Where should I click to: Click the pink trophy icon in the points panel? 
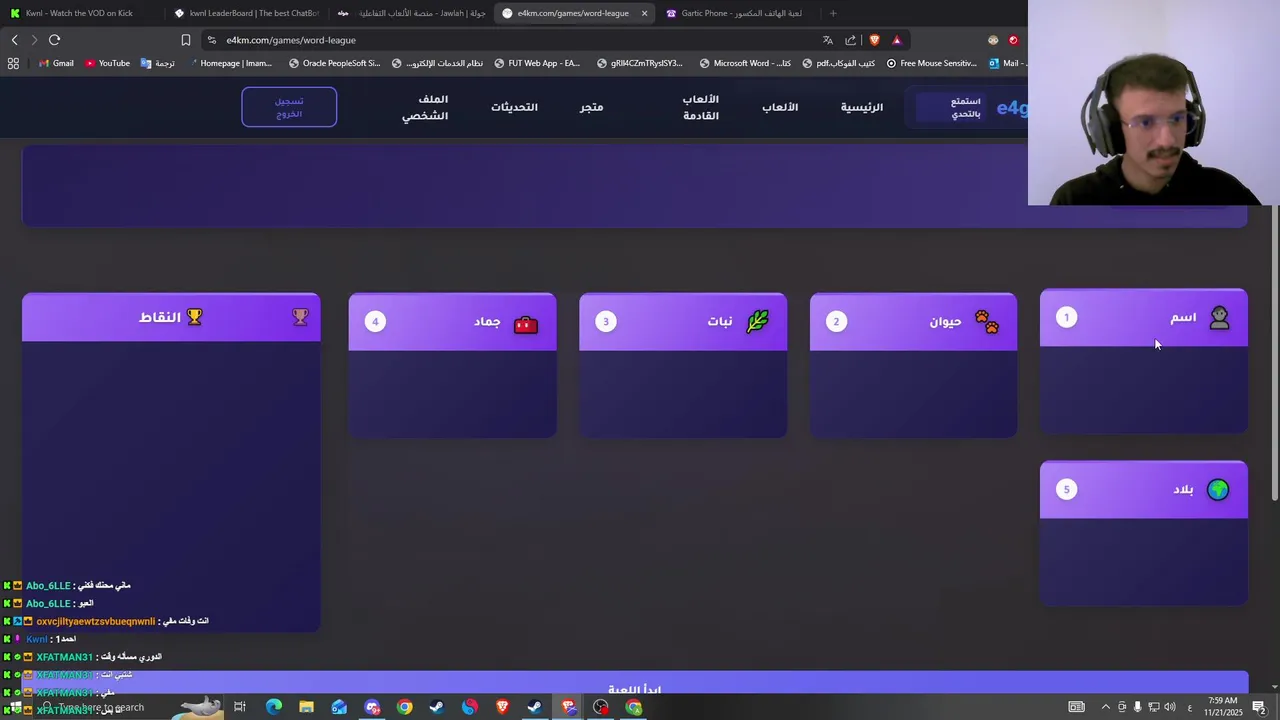[300, 317]
